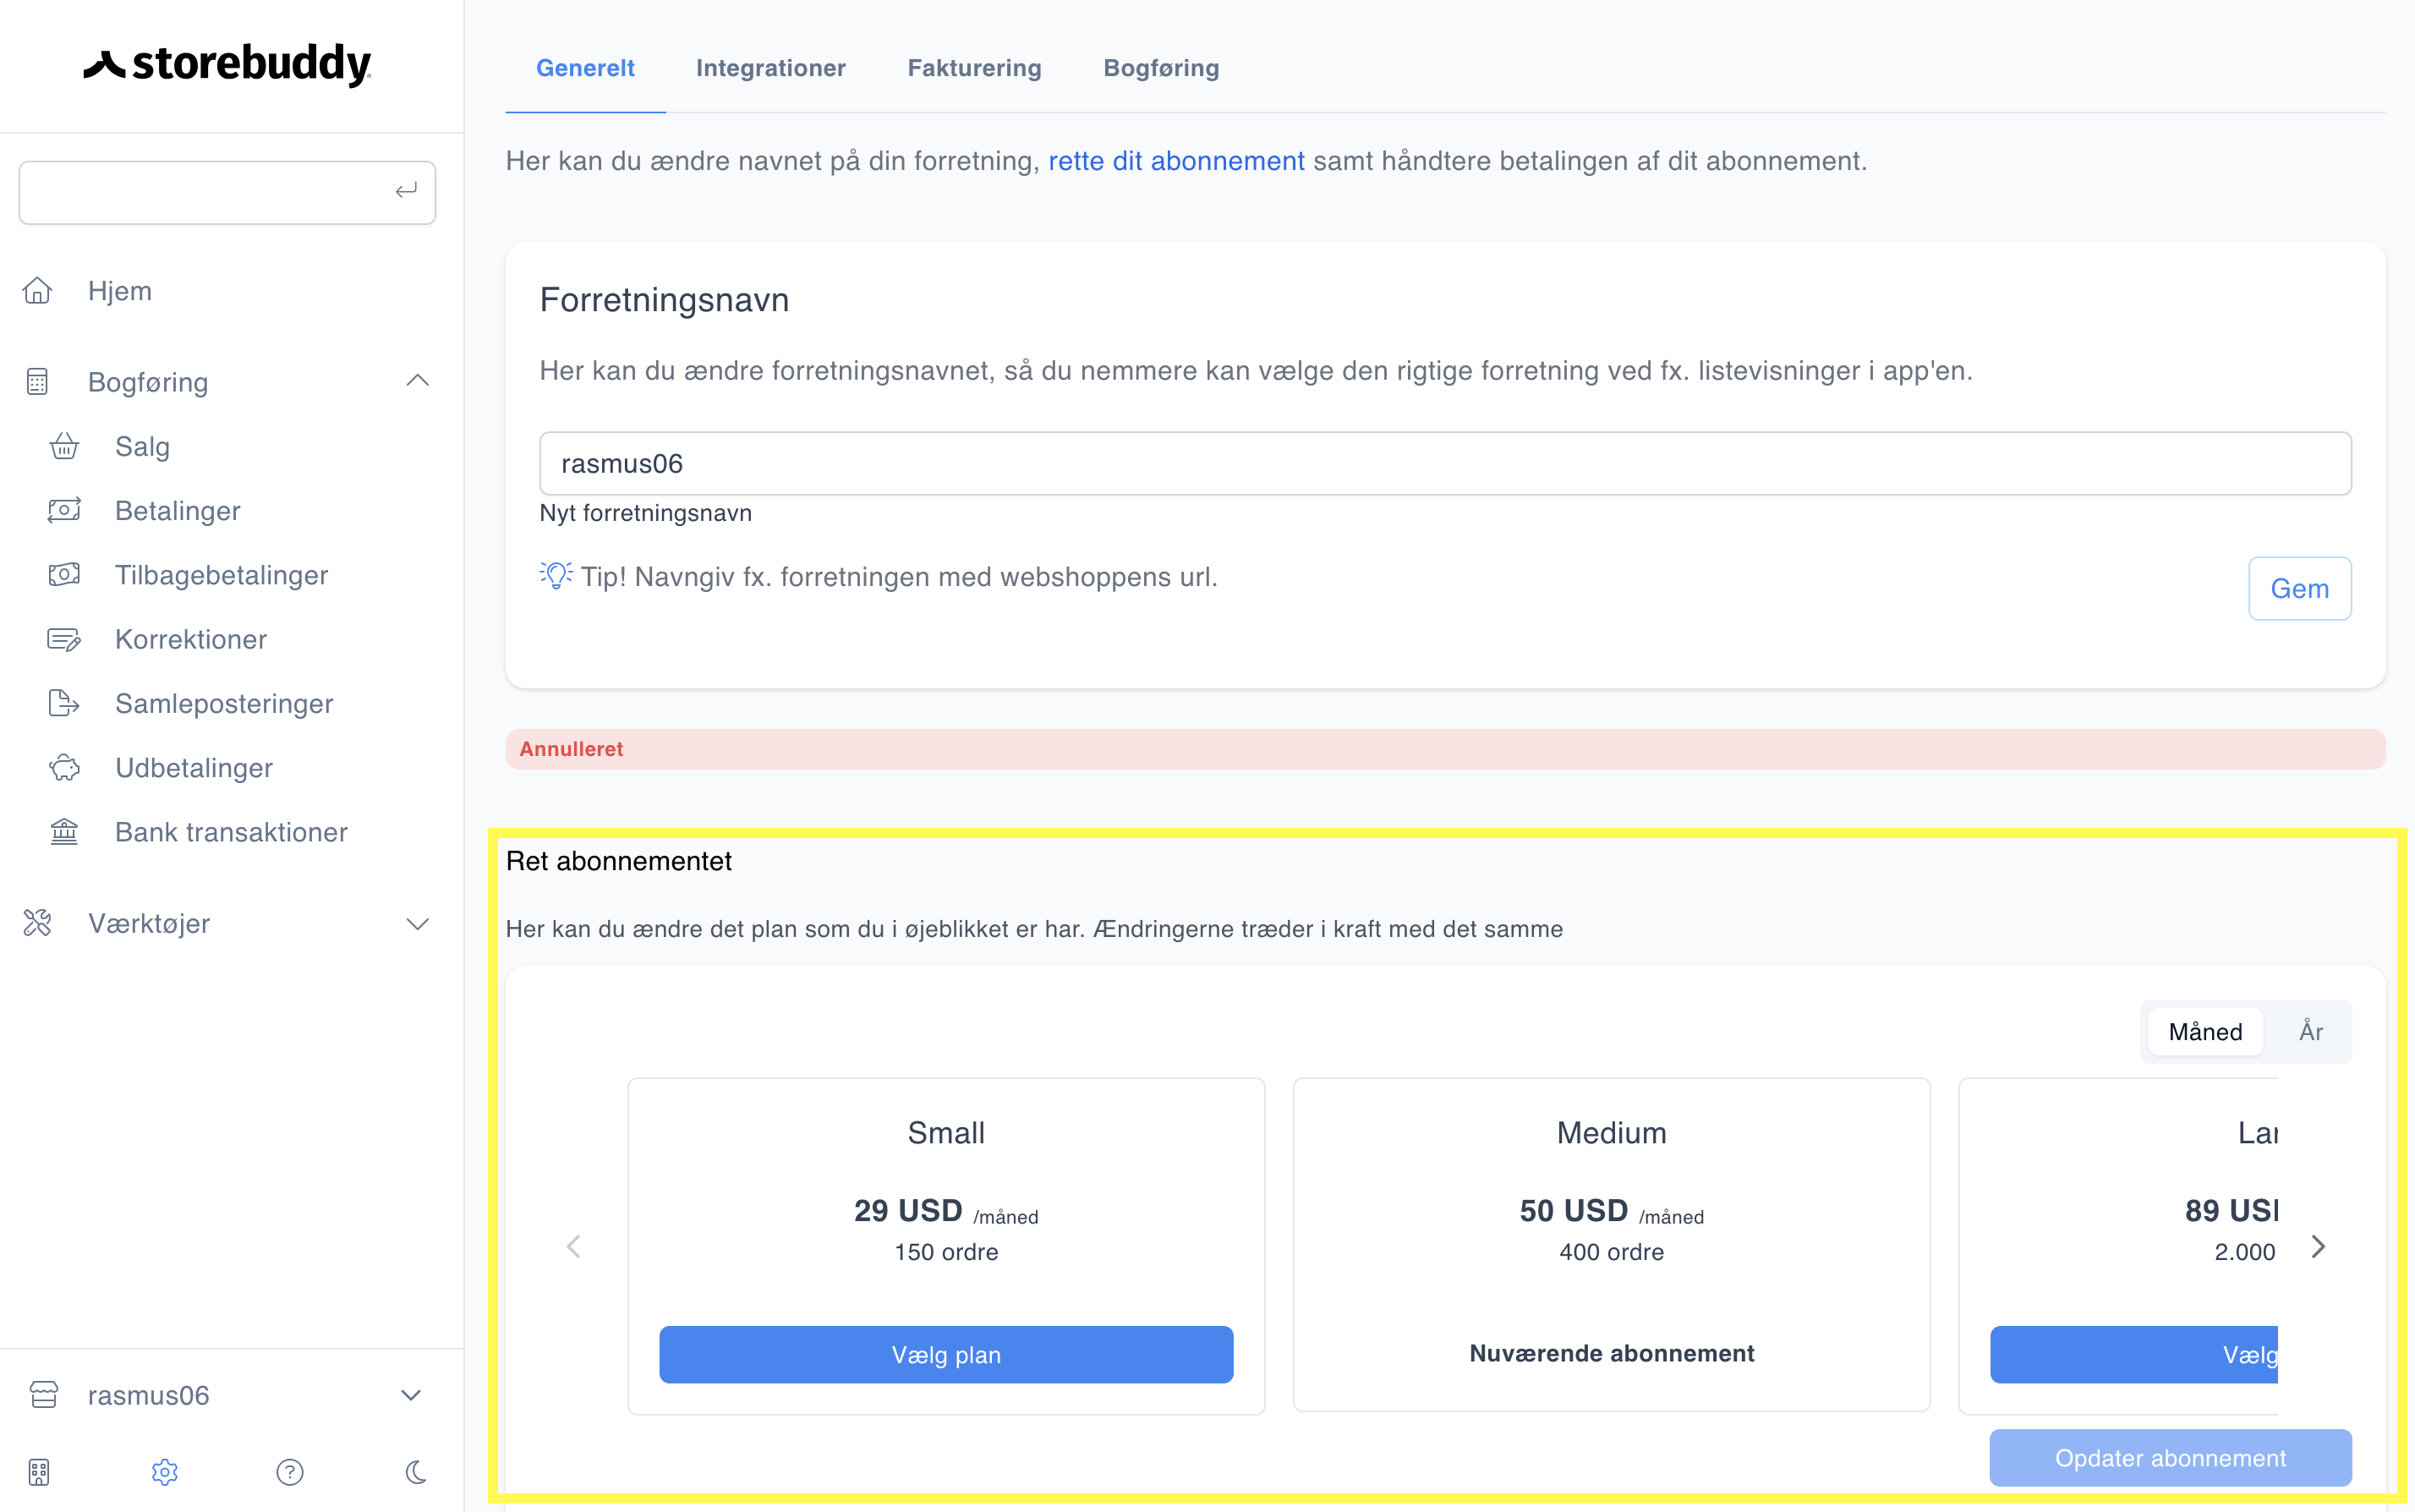The height and width of the screenshot is (1512, 2415).
Task: Click Opdater abonnement button
Action: click(2170, 1457)
